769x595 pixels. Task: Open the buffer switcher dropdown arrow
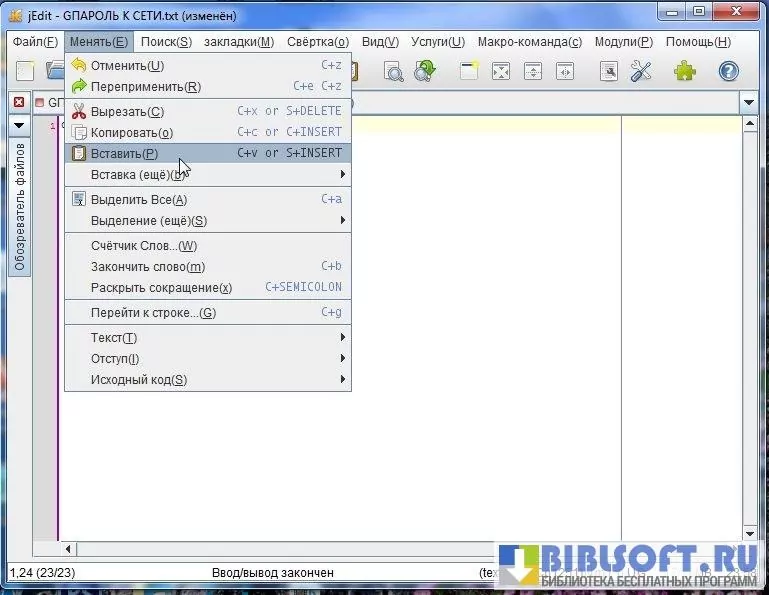(x=749, y=102)
